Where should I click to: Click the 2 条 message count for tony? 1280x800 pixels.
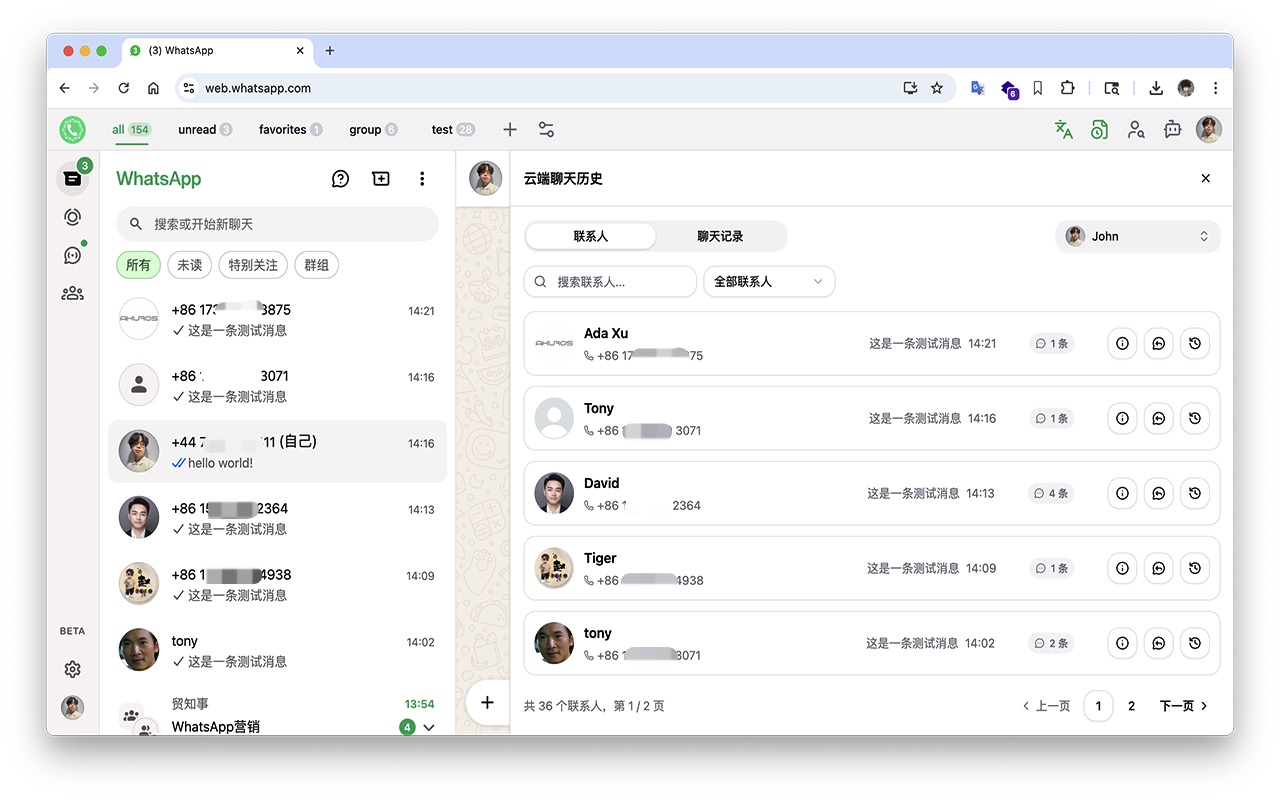coord(1051,643)
